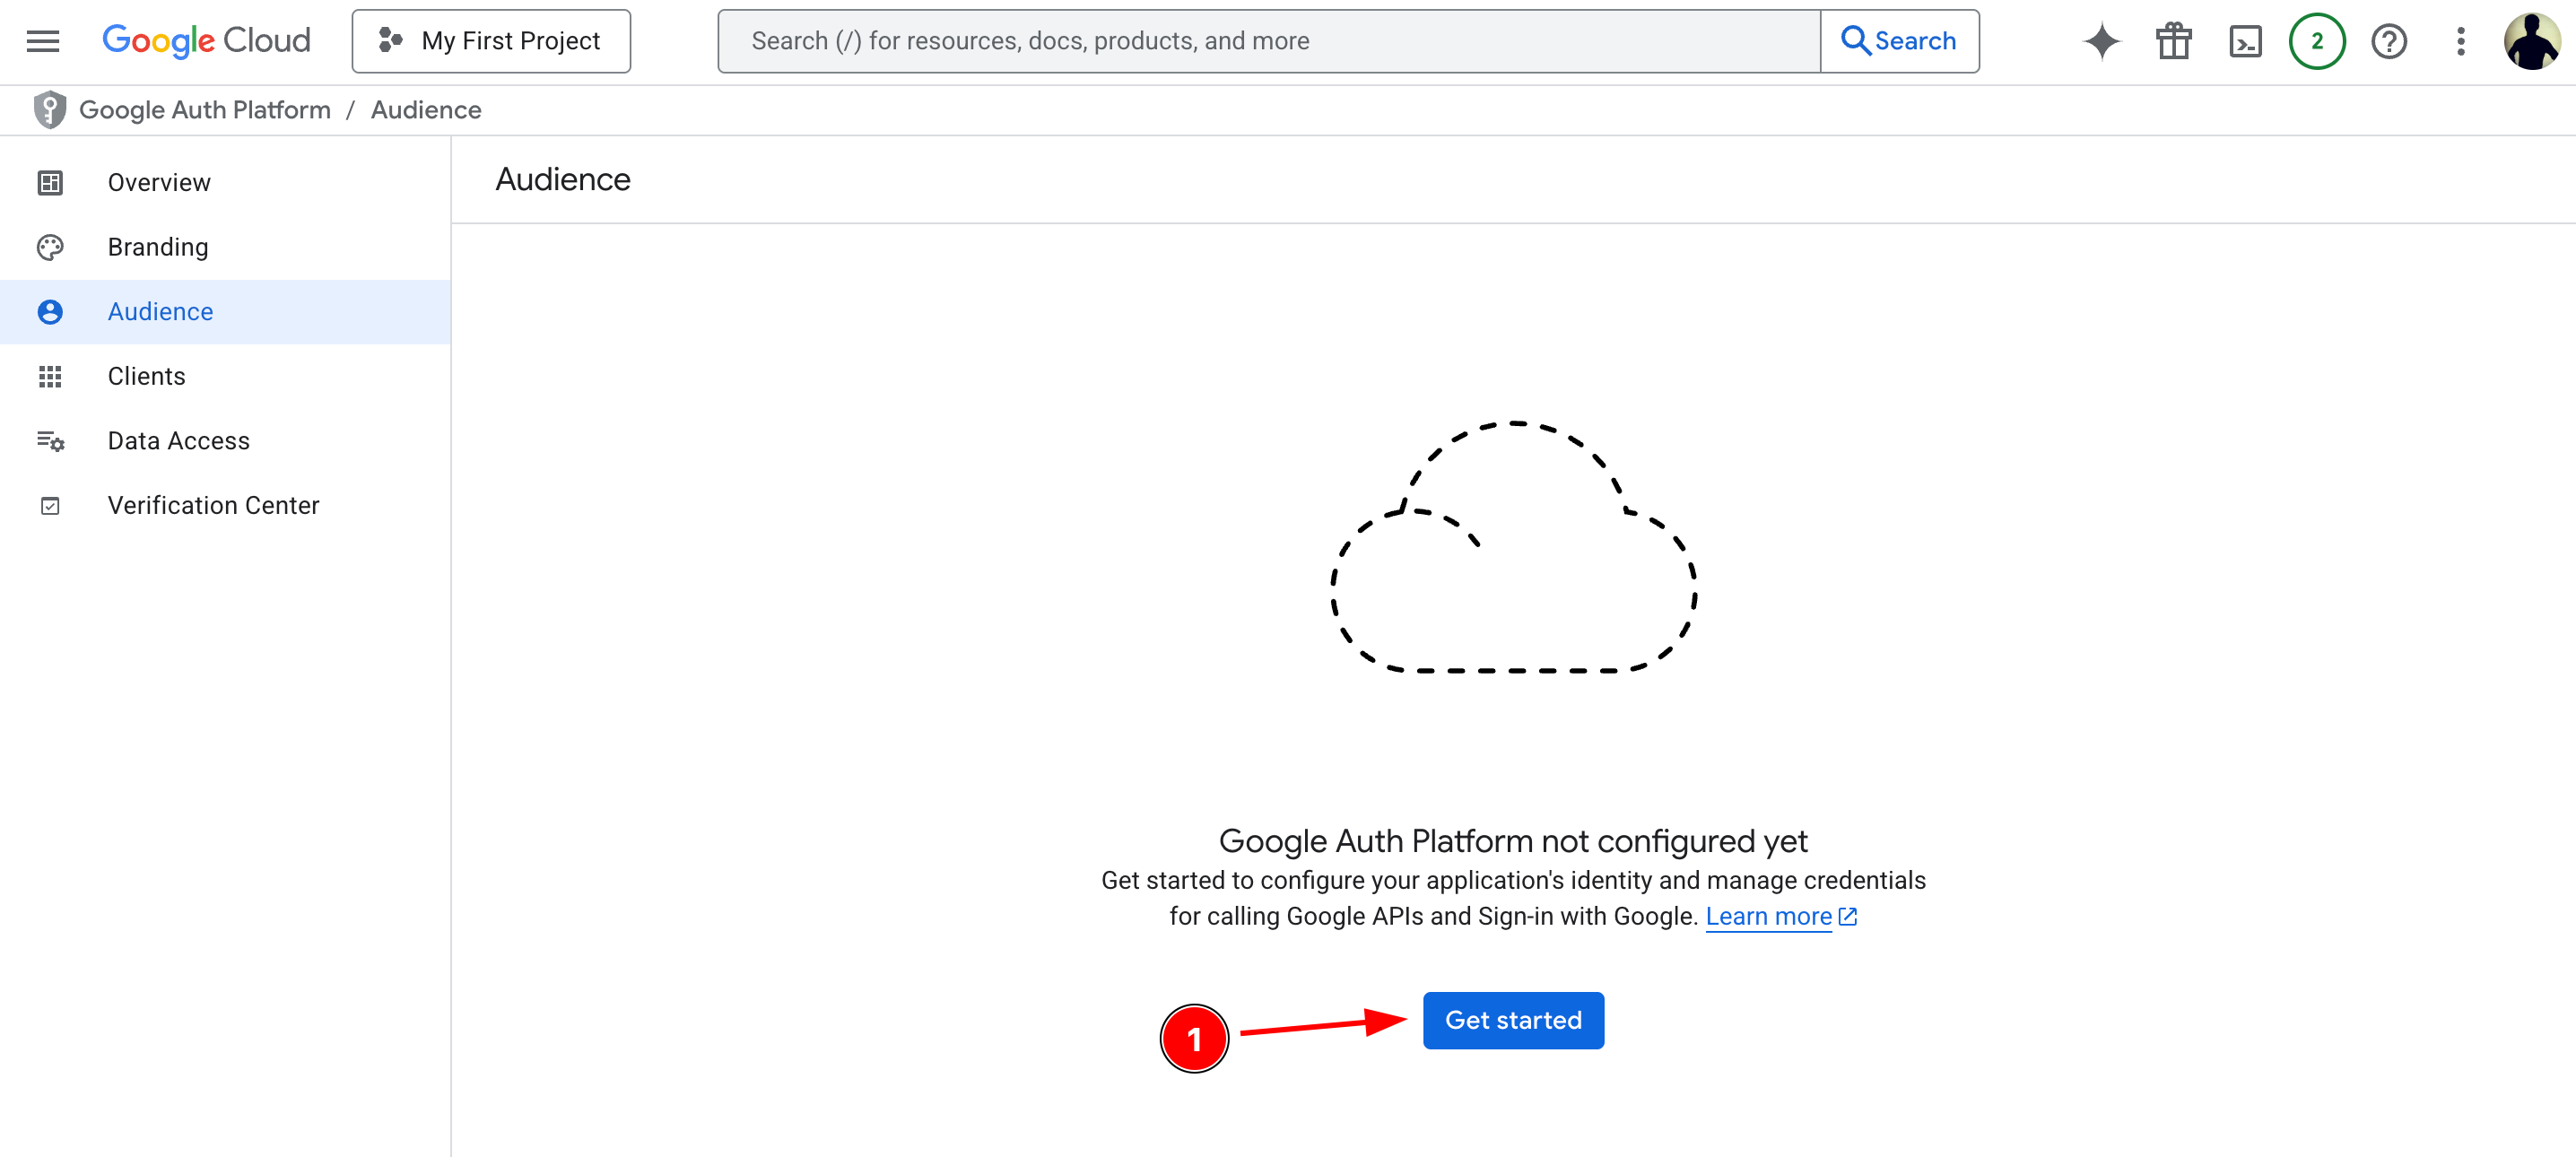Activate Cloud Shell terminal icon

[2245, 41]
